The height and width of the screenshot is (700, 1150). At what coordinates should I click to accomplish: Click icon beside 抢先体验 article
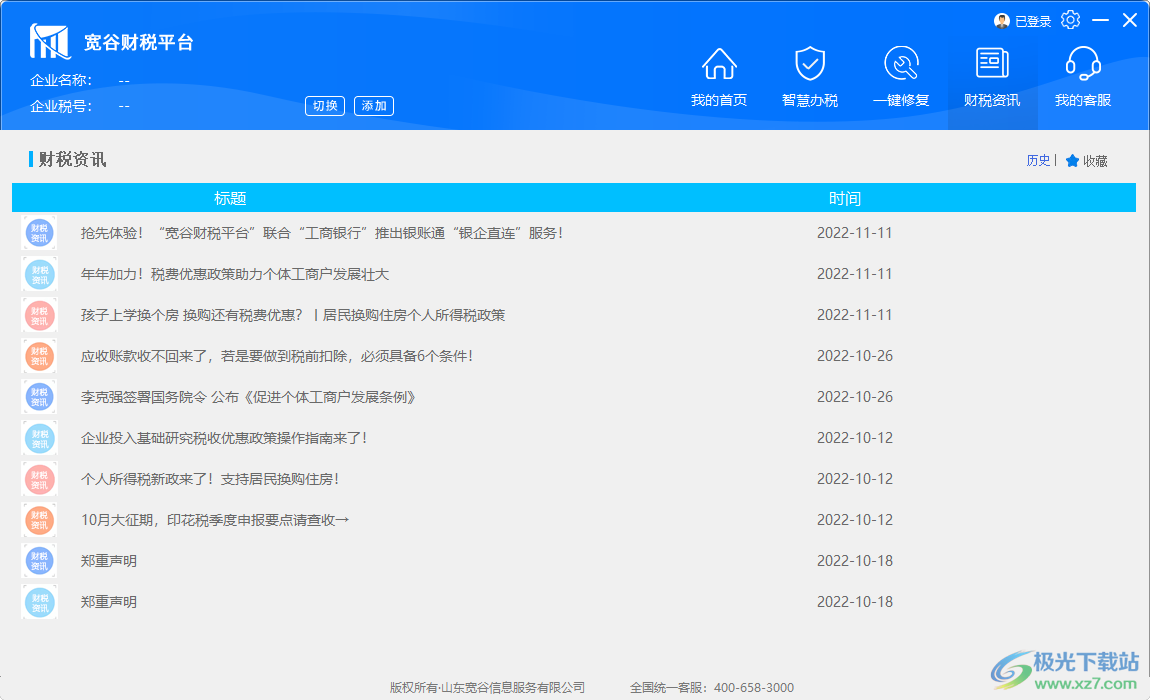click(40, 233)
